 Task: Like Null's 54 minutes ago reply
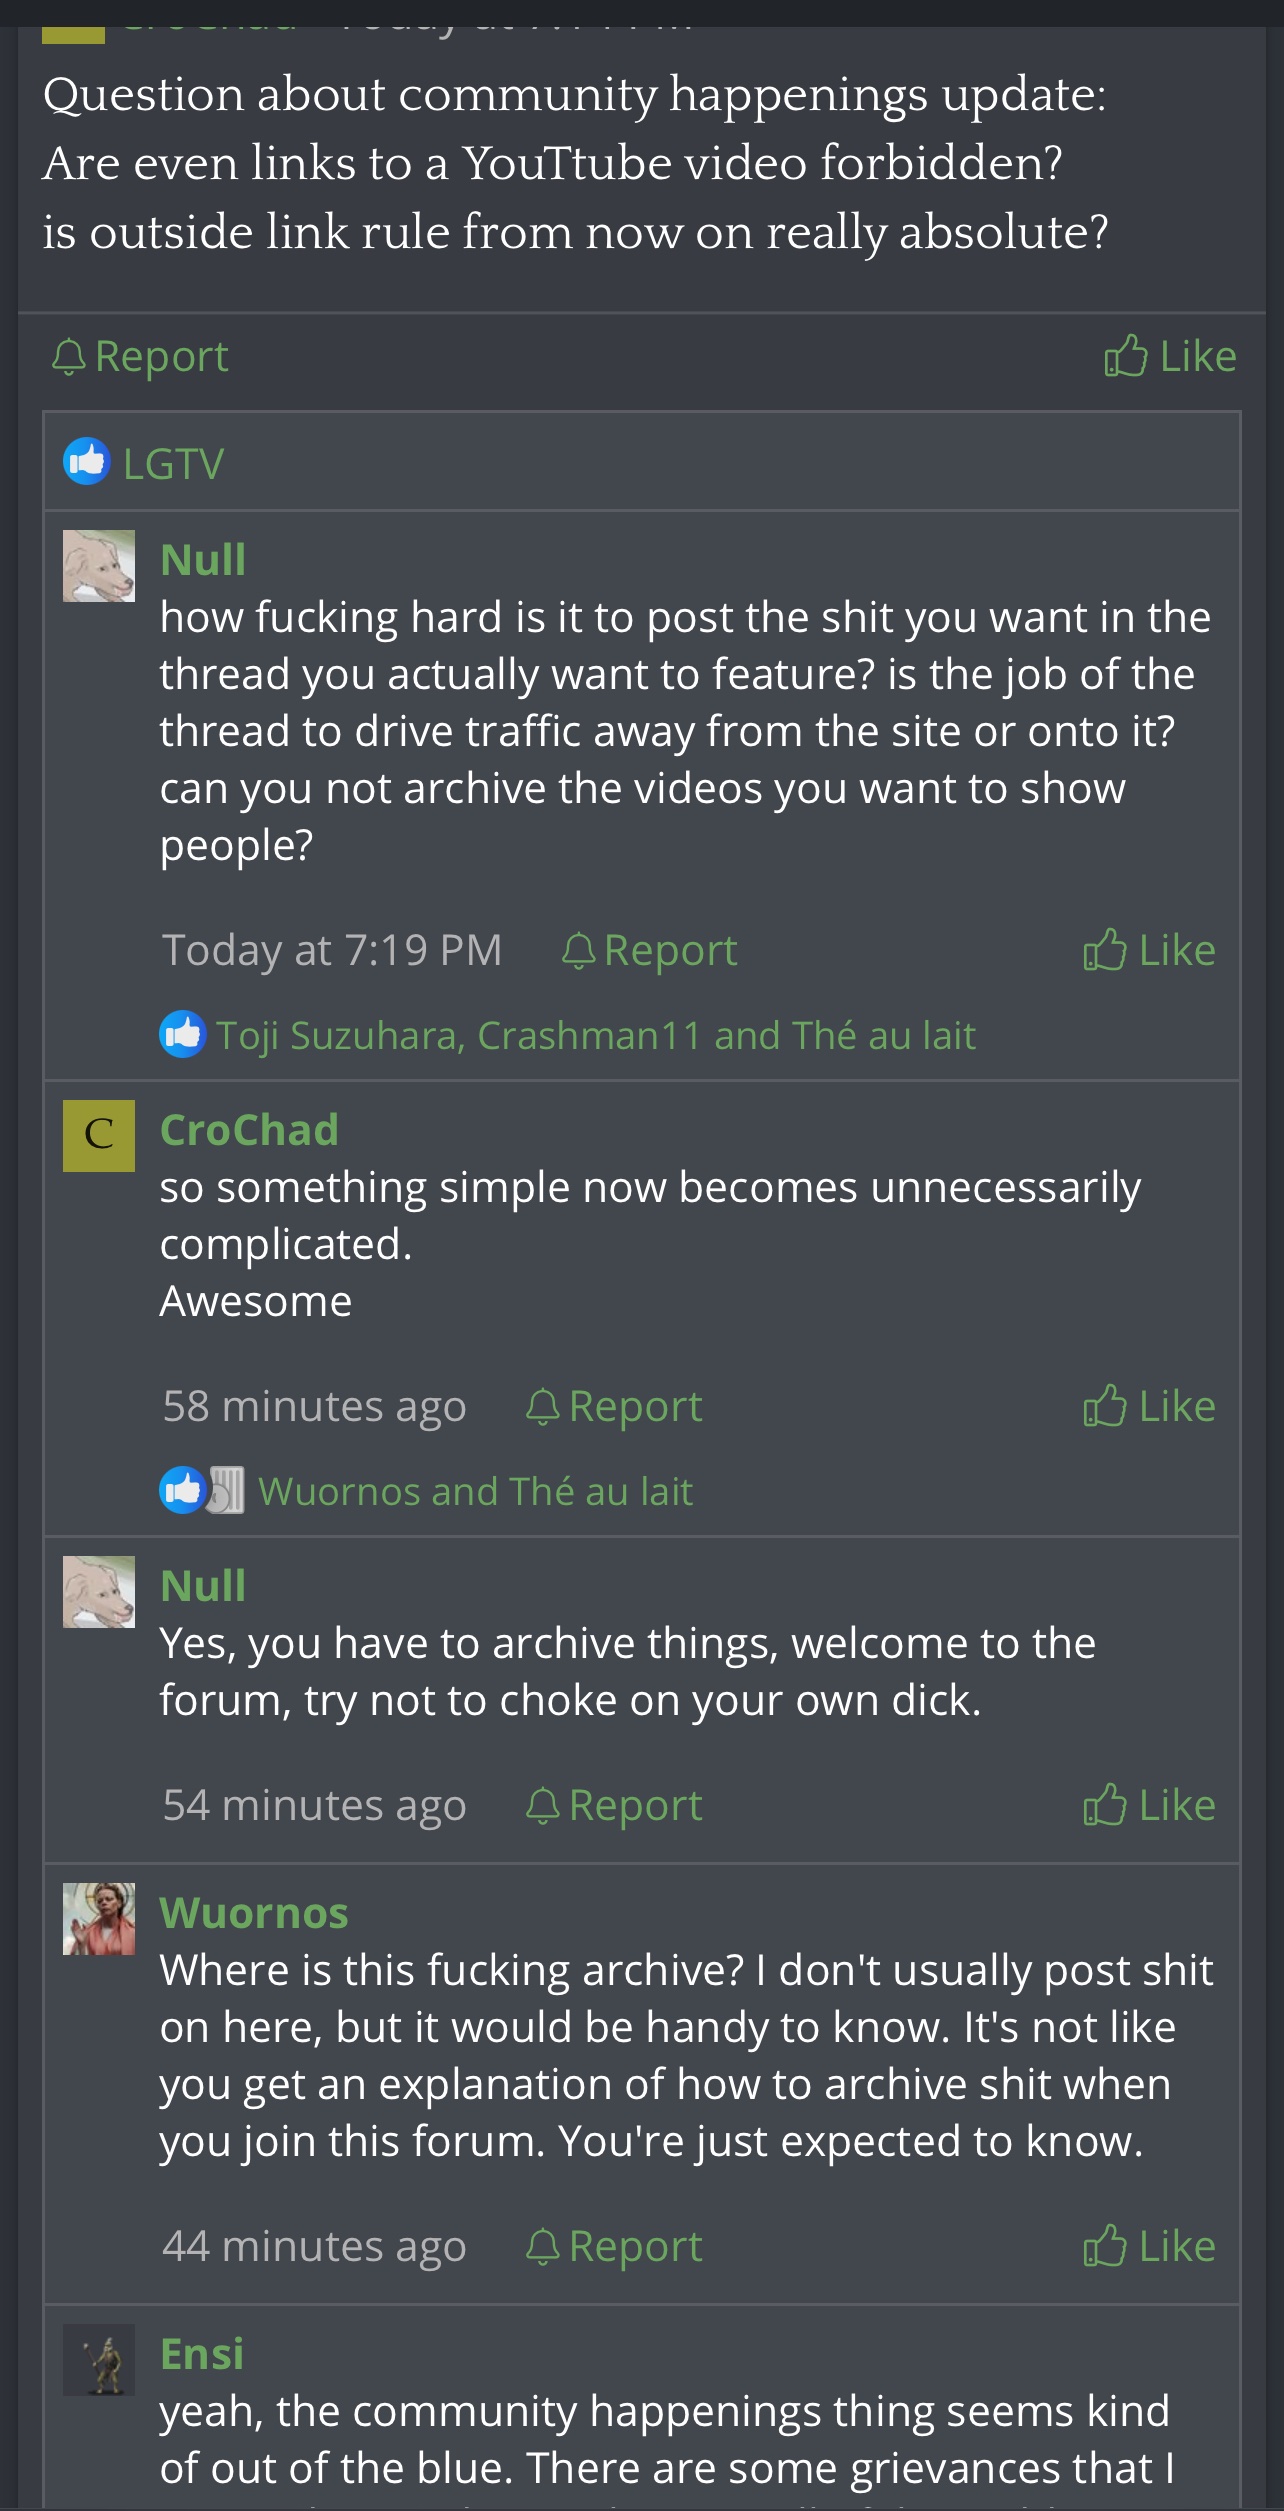[1149, 1805]
